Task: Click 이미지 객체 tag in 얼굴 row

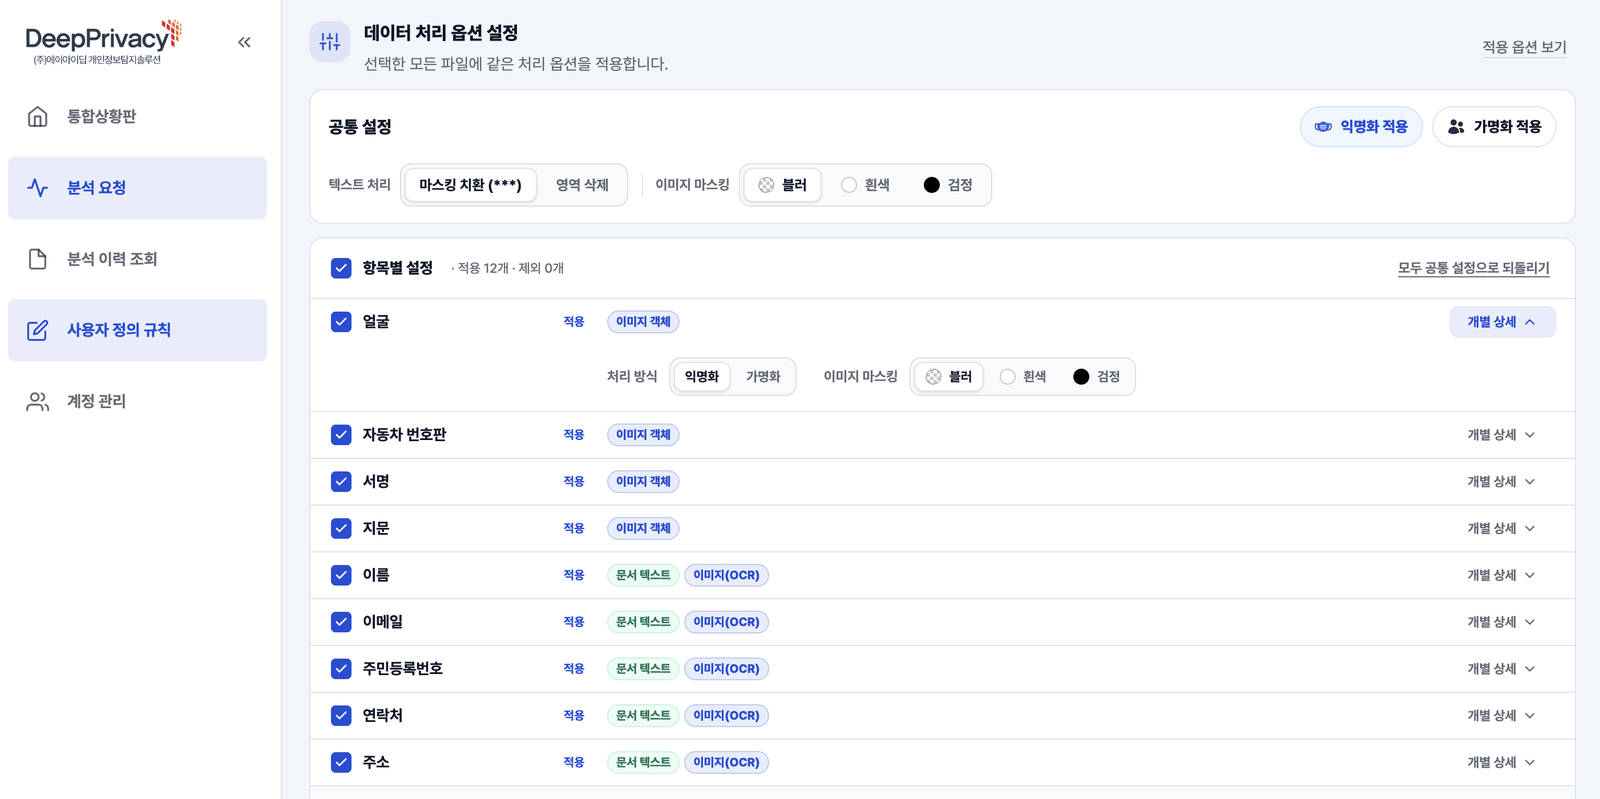Action: [643, 322]
